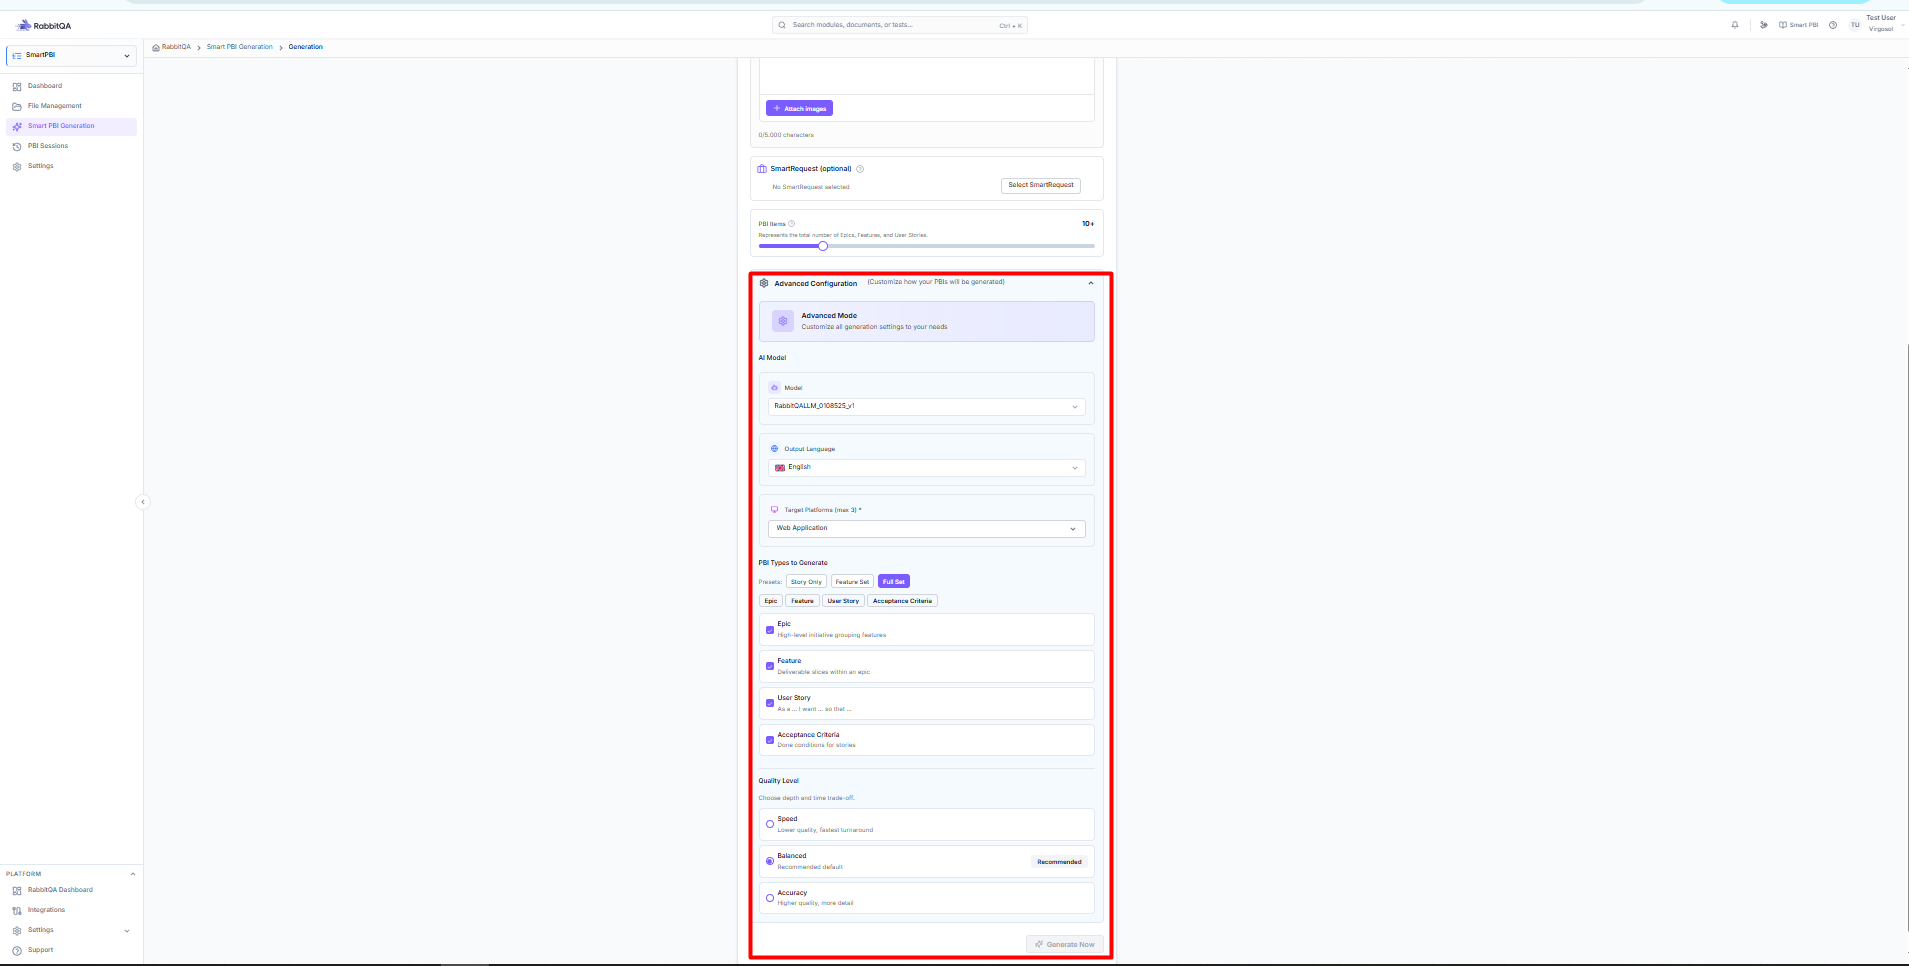
Task: Select the Accuracy quality radio button
Action: 770,898
